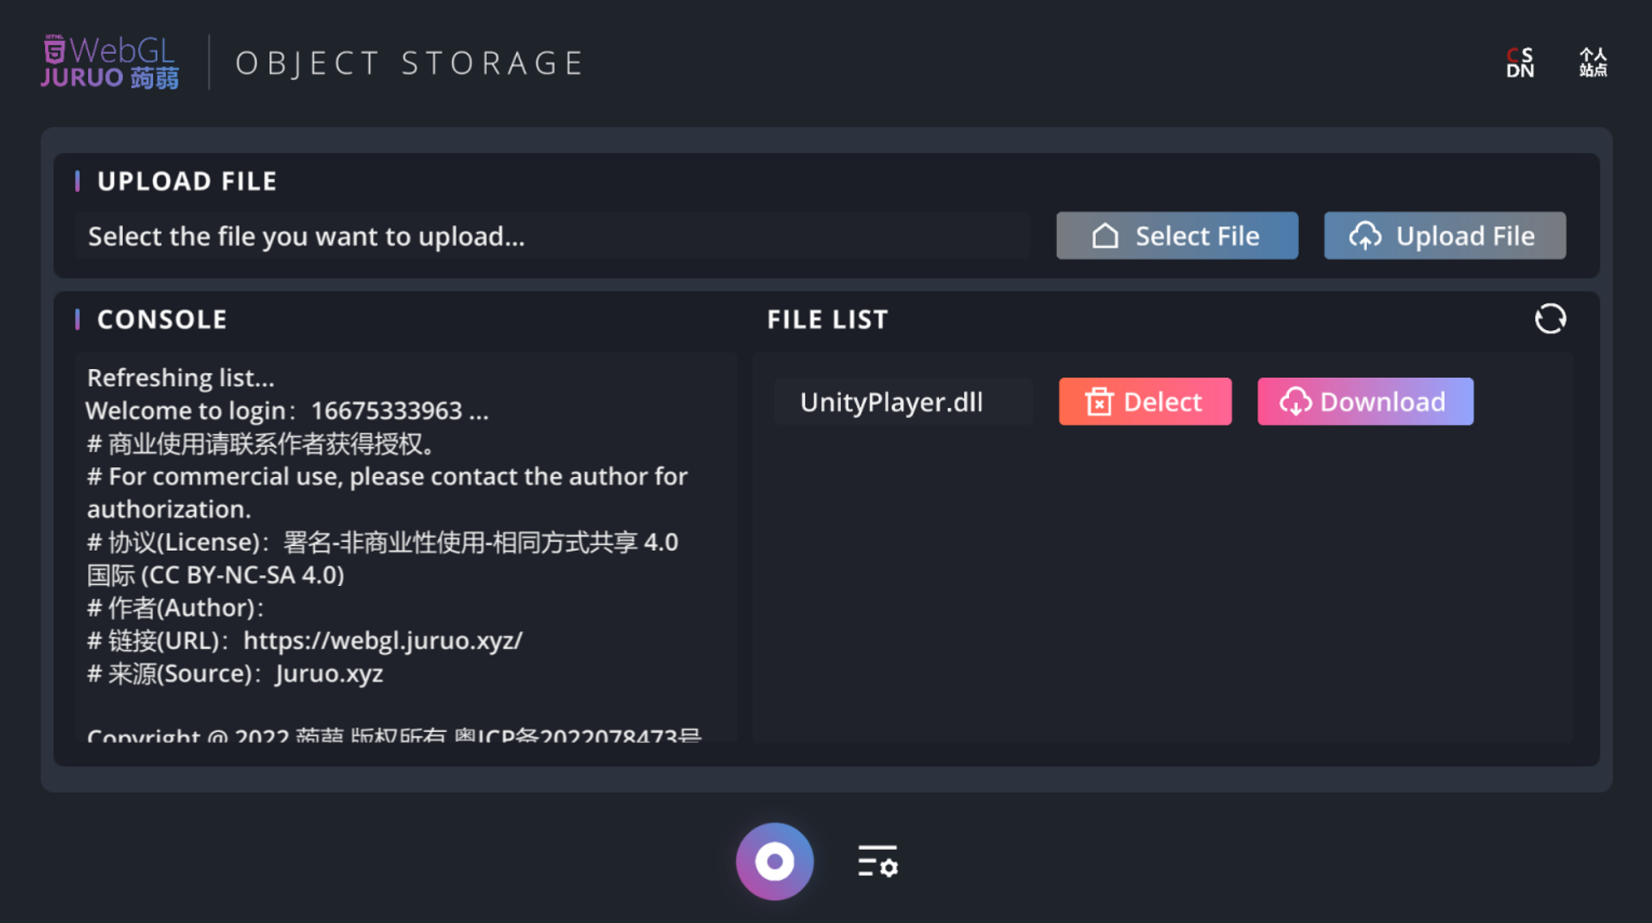
Task: Download the UnityPlayer.dll file
Action: click(x=1365, y=401)
